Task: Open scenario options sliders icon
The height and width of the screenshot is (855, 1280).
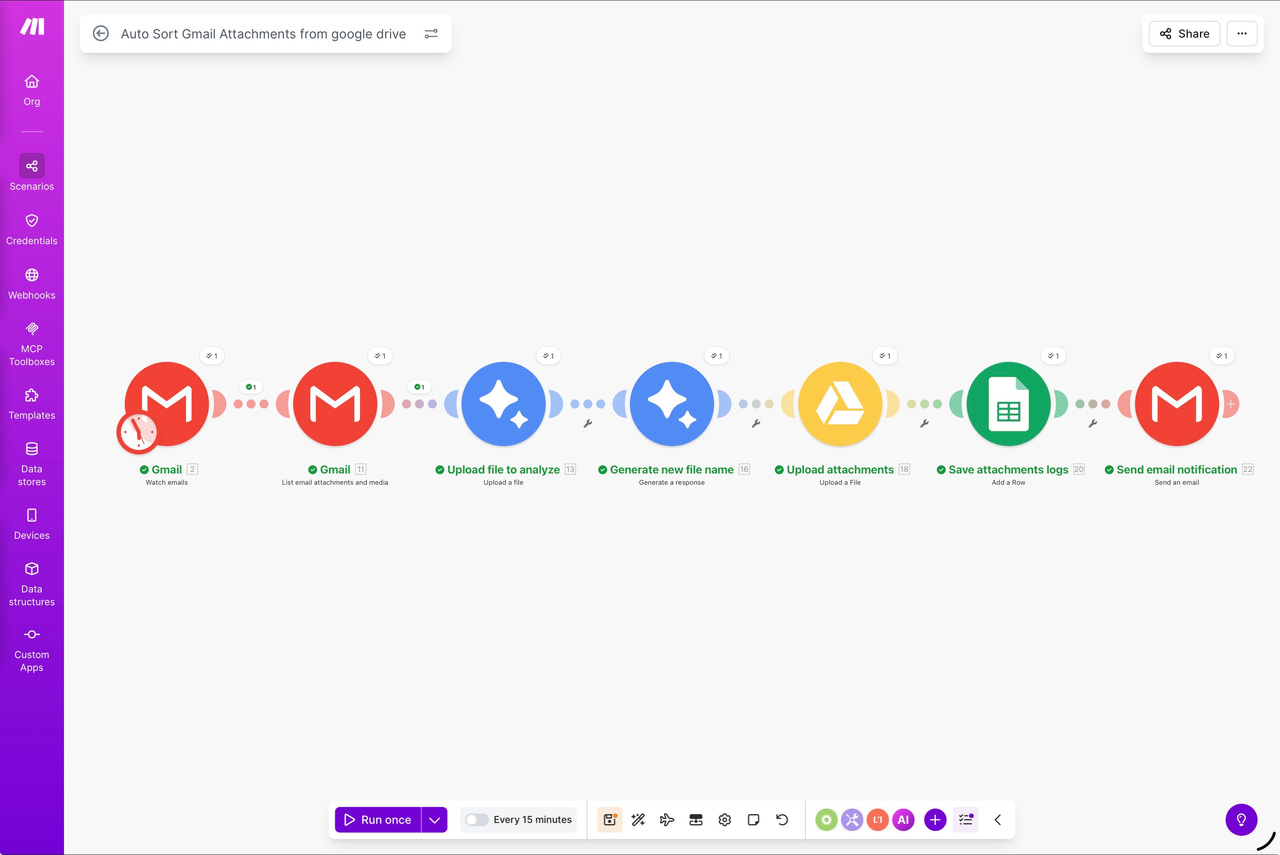Action: (x=431, y=34)
